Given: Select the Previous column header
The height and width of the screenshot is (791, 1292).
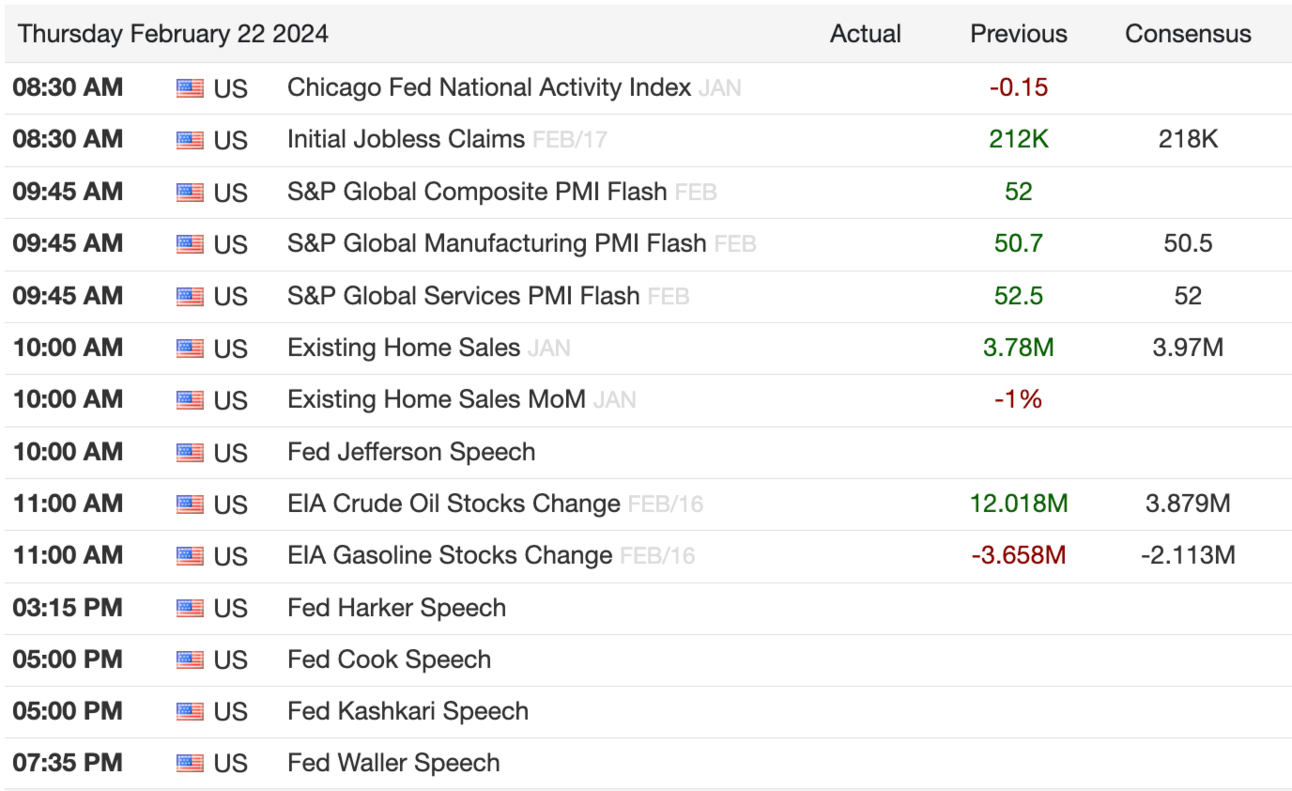Looking at the screenshot, I should [x=1018, y=34].
